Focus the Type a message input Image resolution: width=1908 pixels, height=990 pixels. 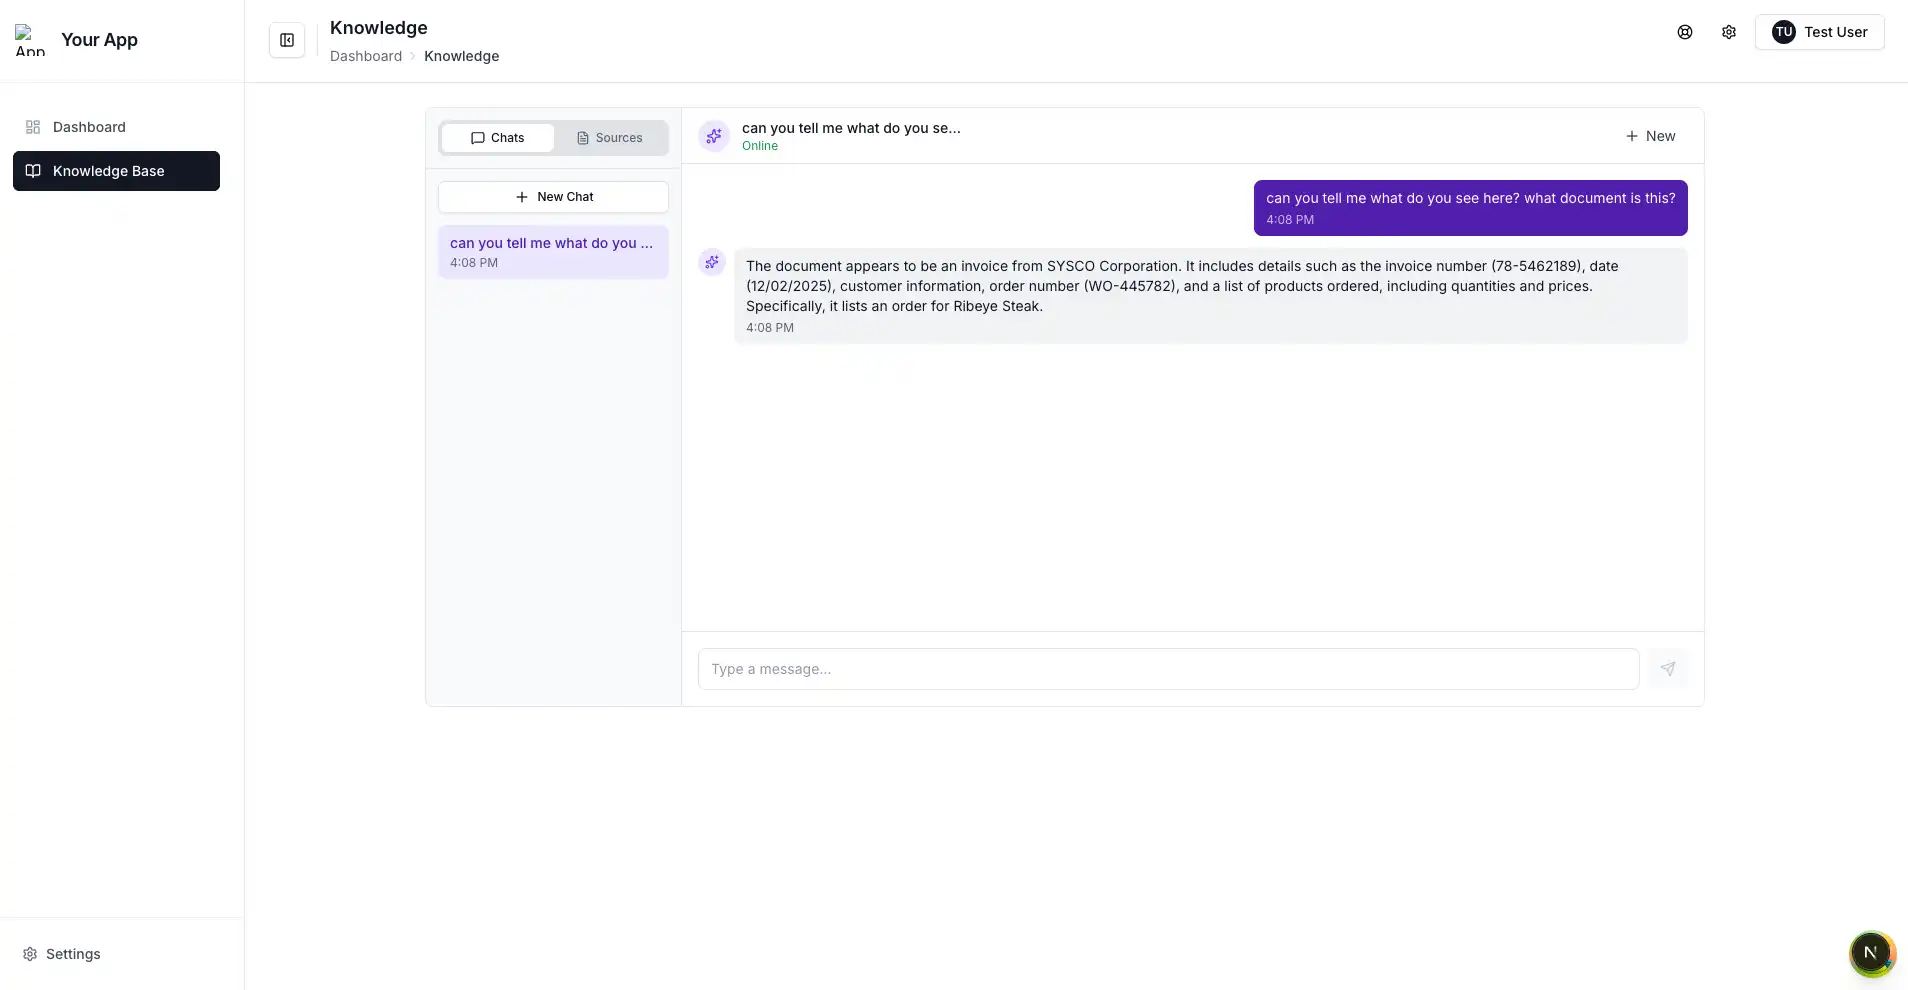click(1168, 669)
